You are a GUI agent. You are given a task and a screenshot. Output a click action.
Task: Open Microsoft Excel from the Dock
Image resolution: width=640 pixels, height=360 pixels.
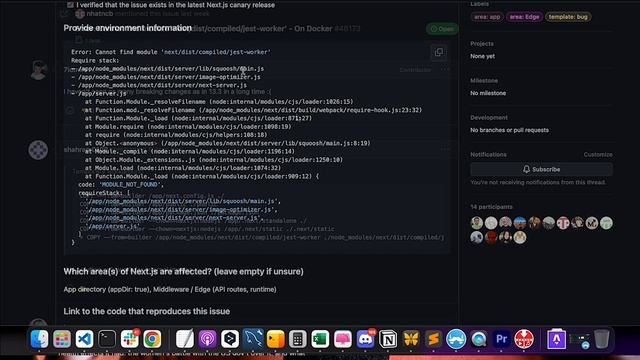[320, 339]
